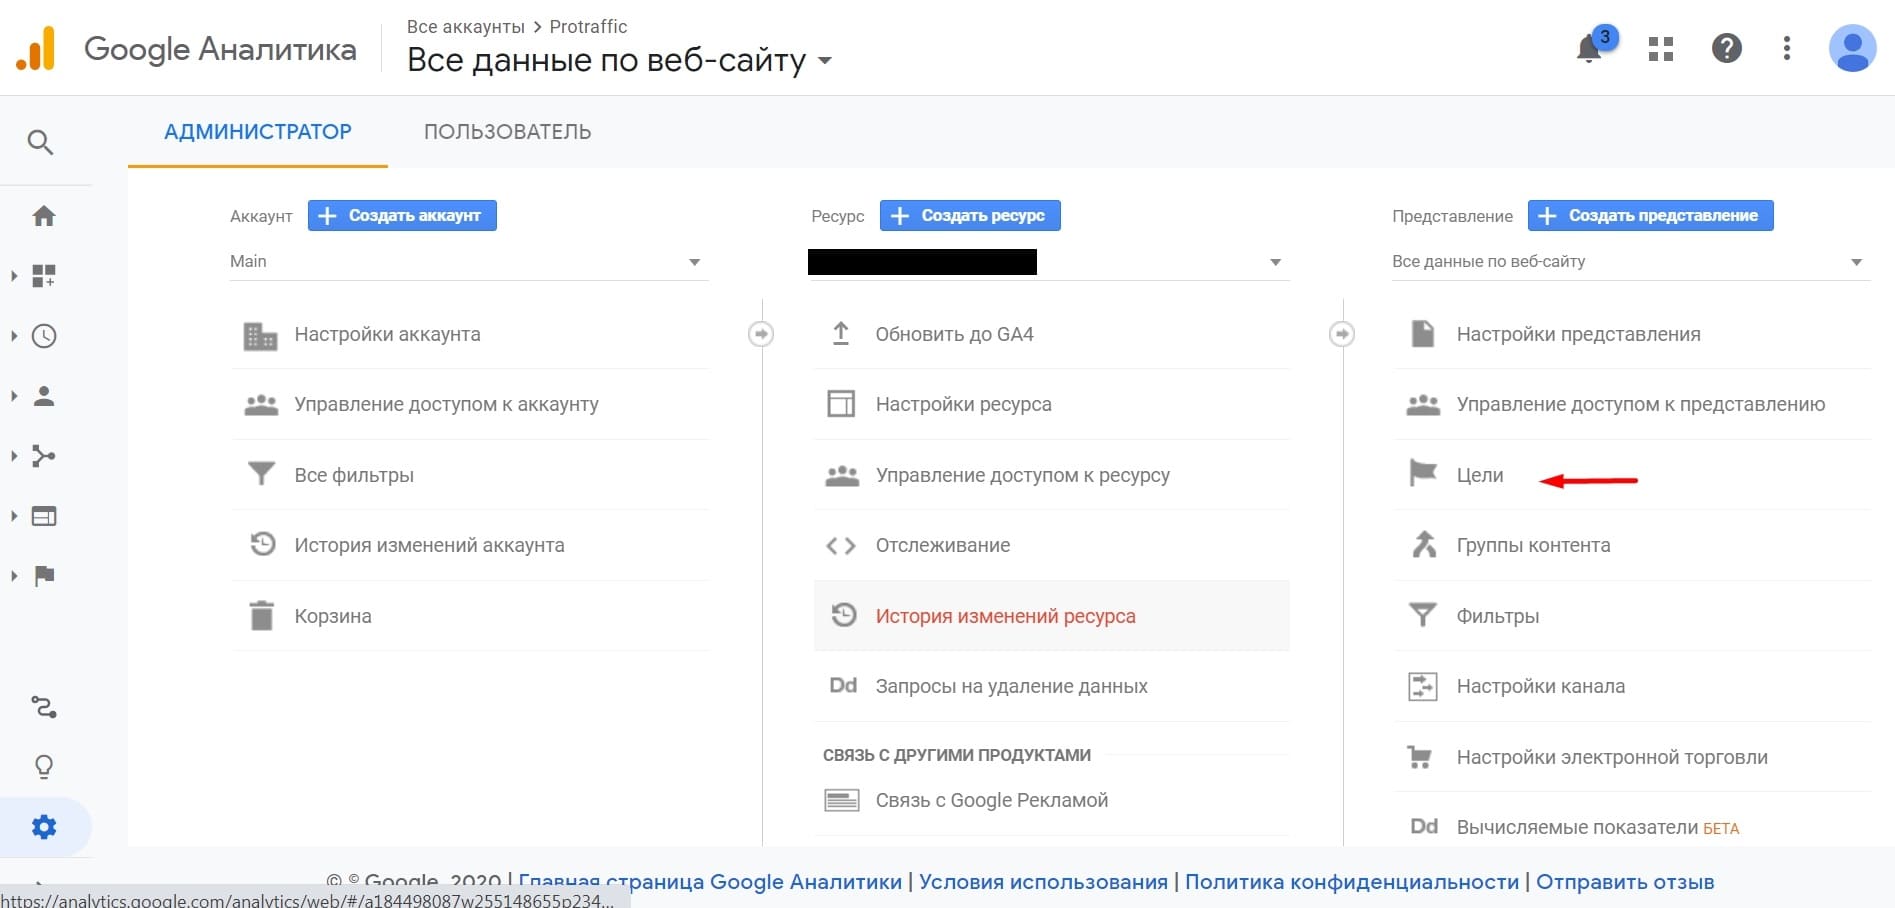Click the Создать представление button
This screenshot has height=908, width=1895.
(x=1651, y=215)
